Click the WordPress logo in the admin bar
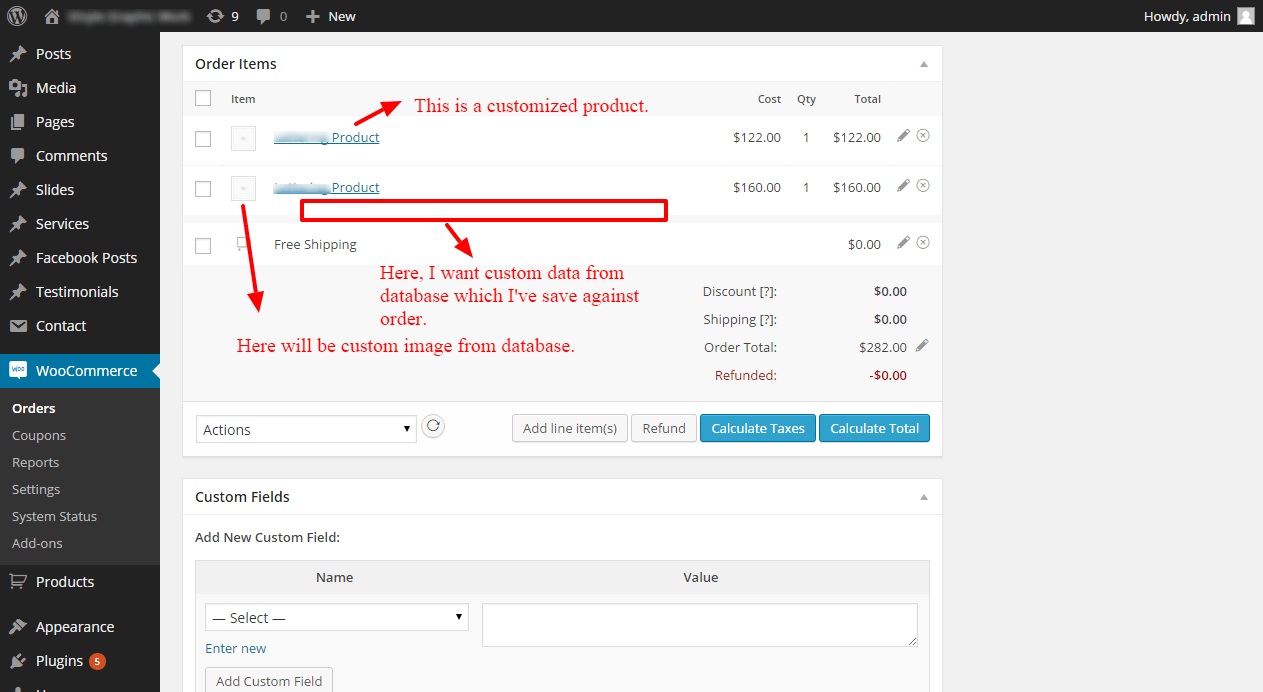The height and width of the screenshot is (692, 1263). click(x=16, y=15)
